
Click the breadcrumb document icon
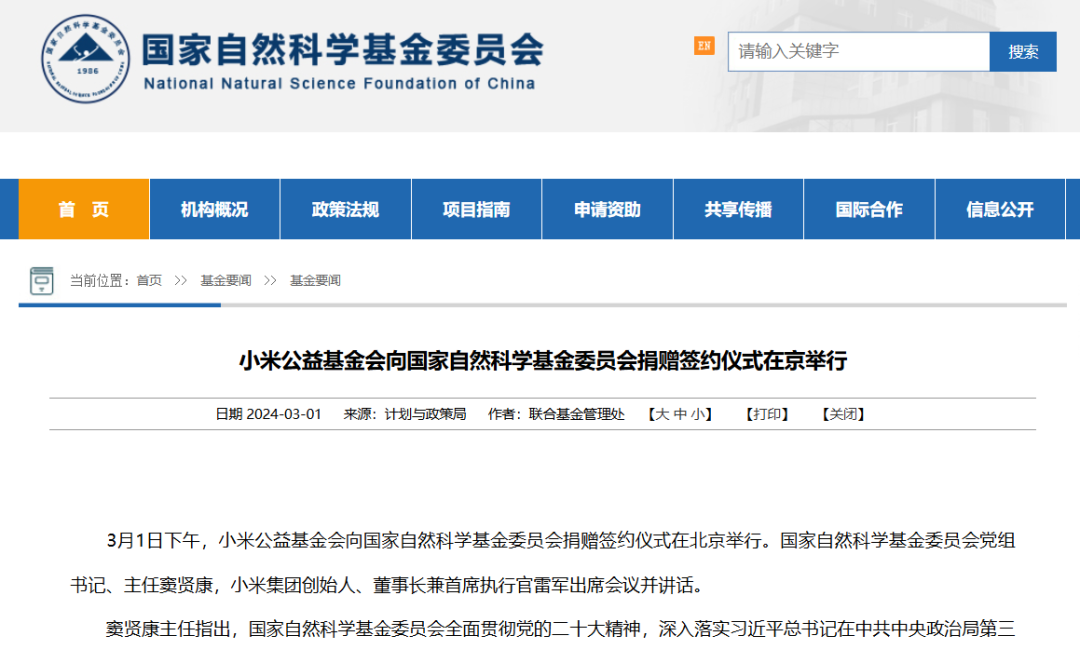coord(42,280)
